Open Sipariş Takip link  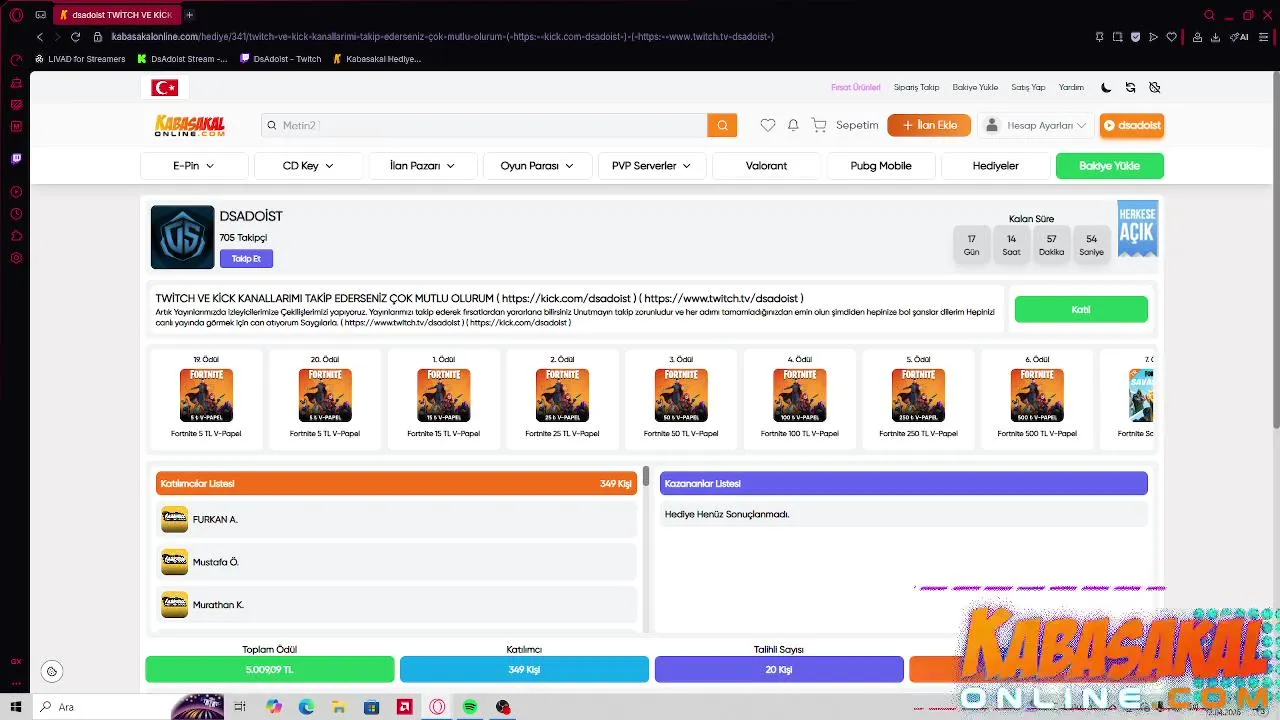click(916, 88)
